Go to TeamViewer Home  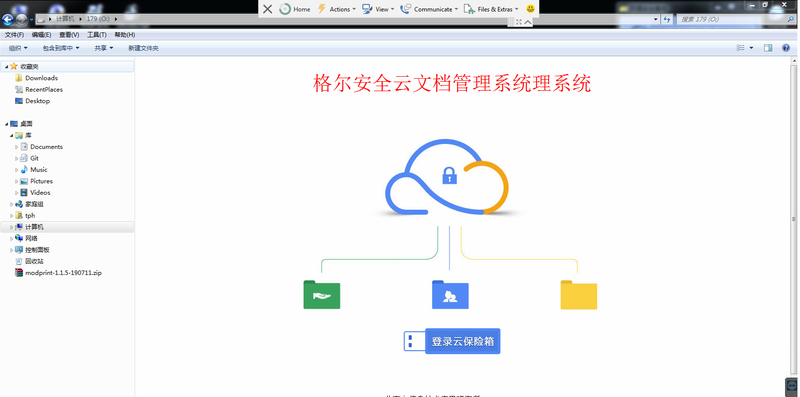(295, 9)
